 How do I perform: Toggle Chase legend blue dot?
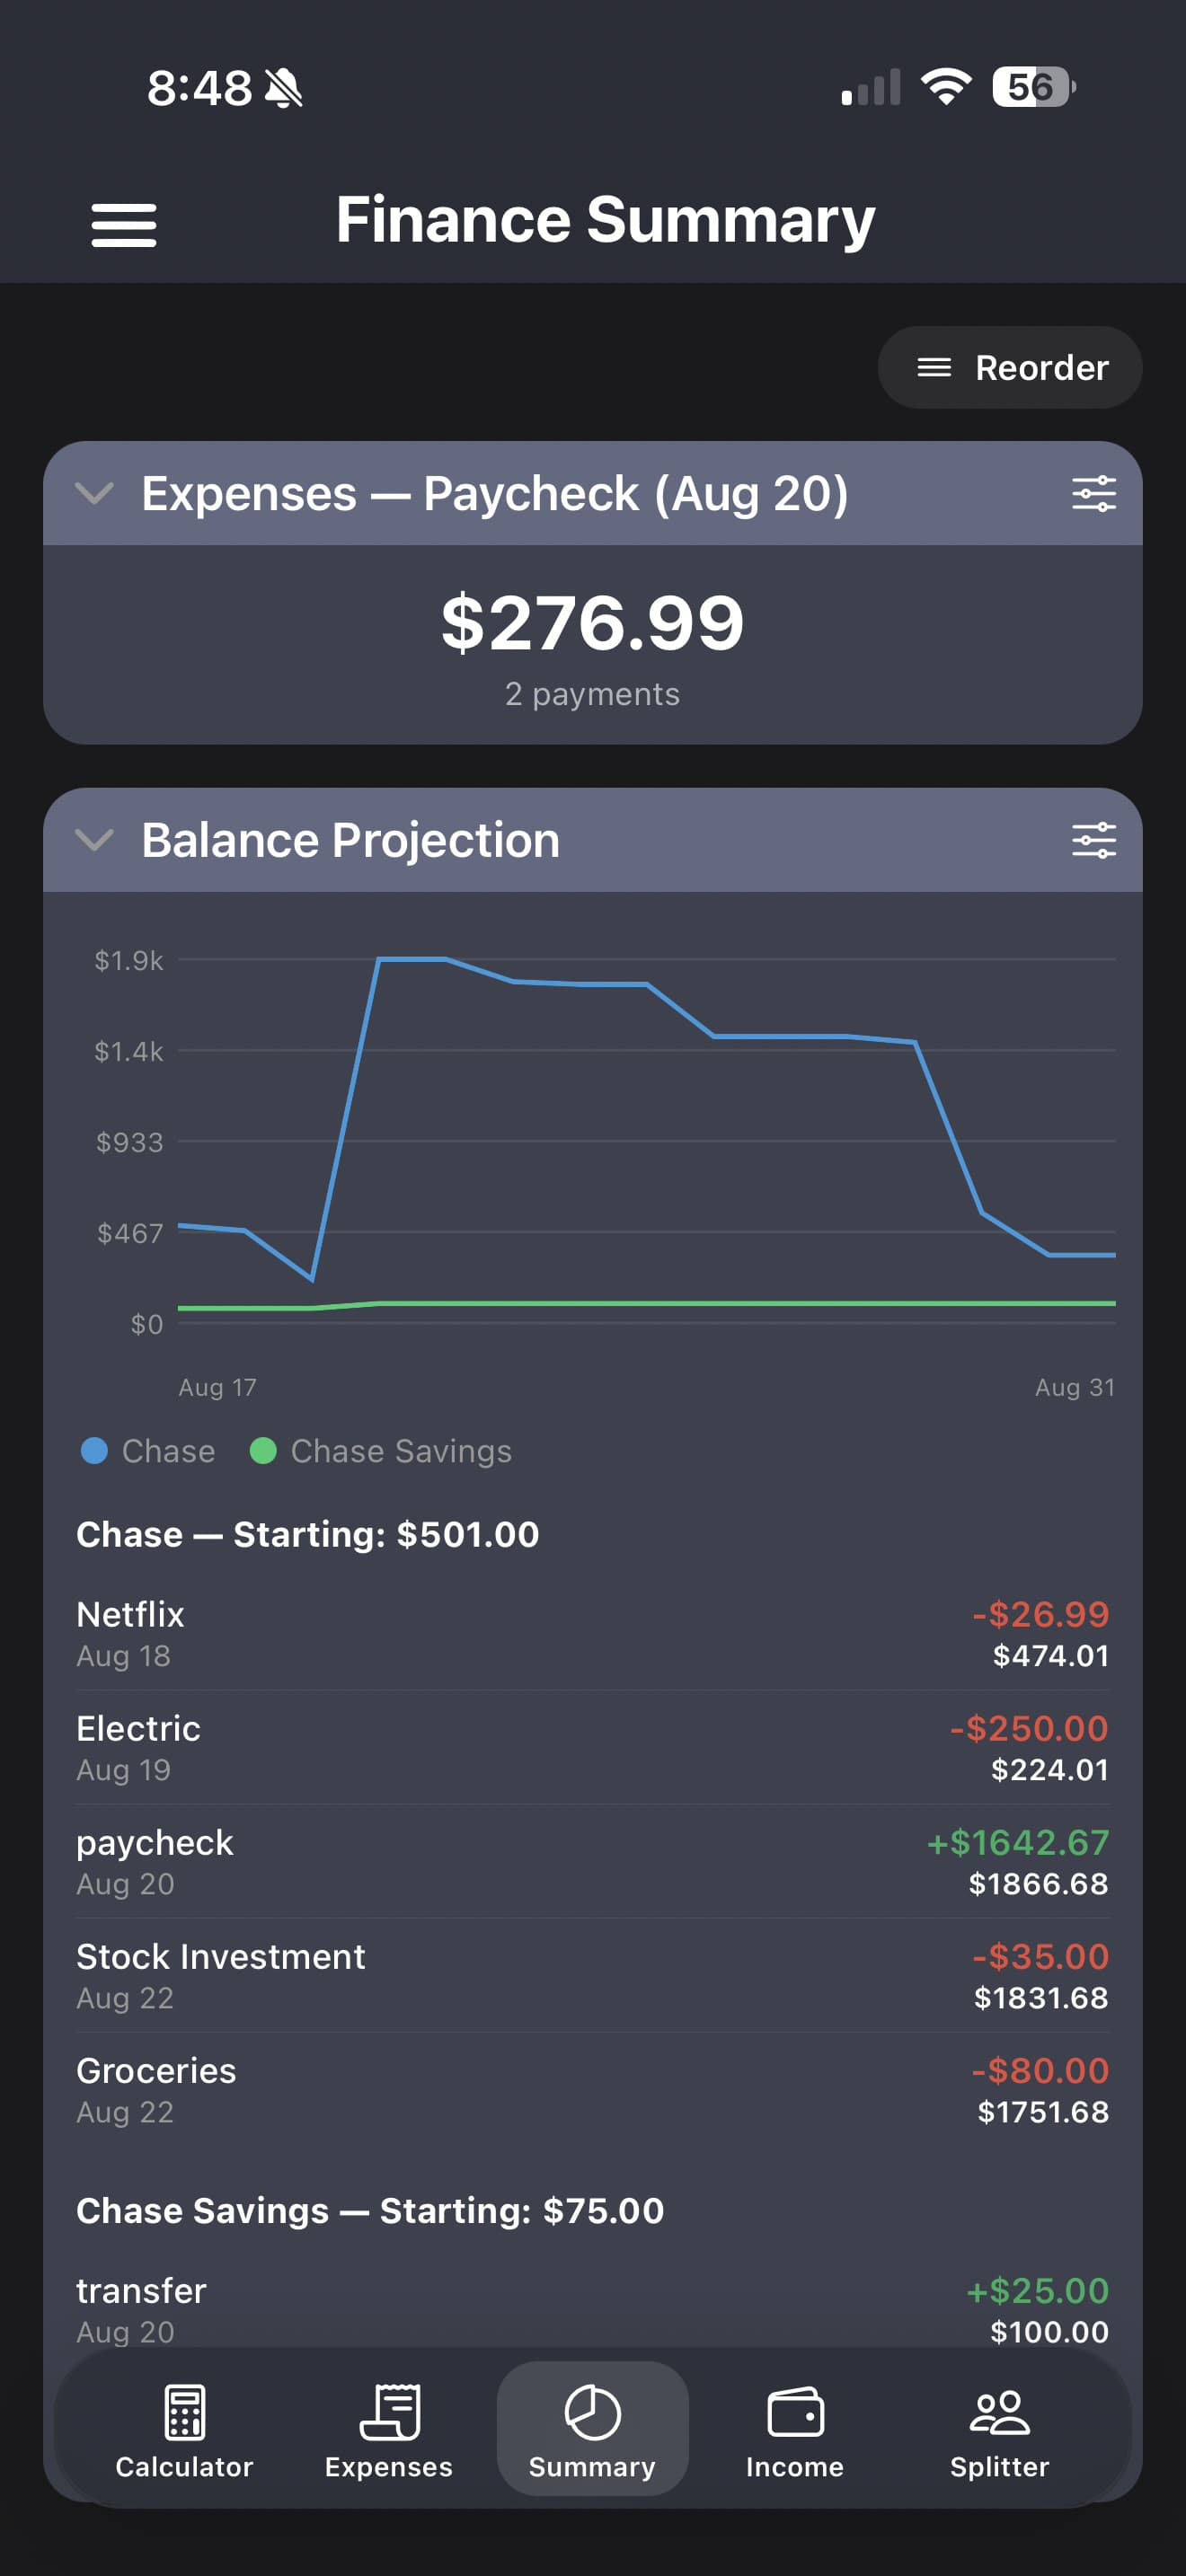click(x=94, y=1451)
